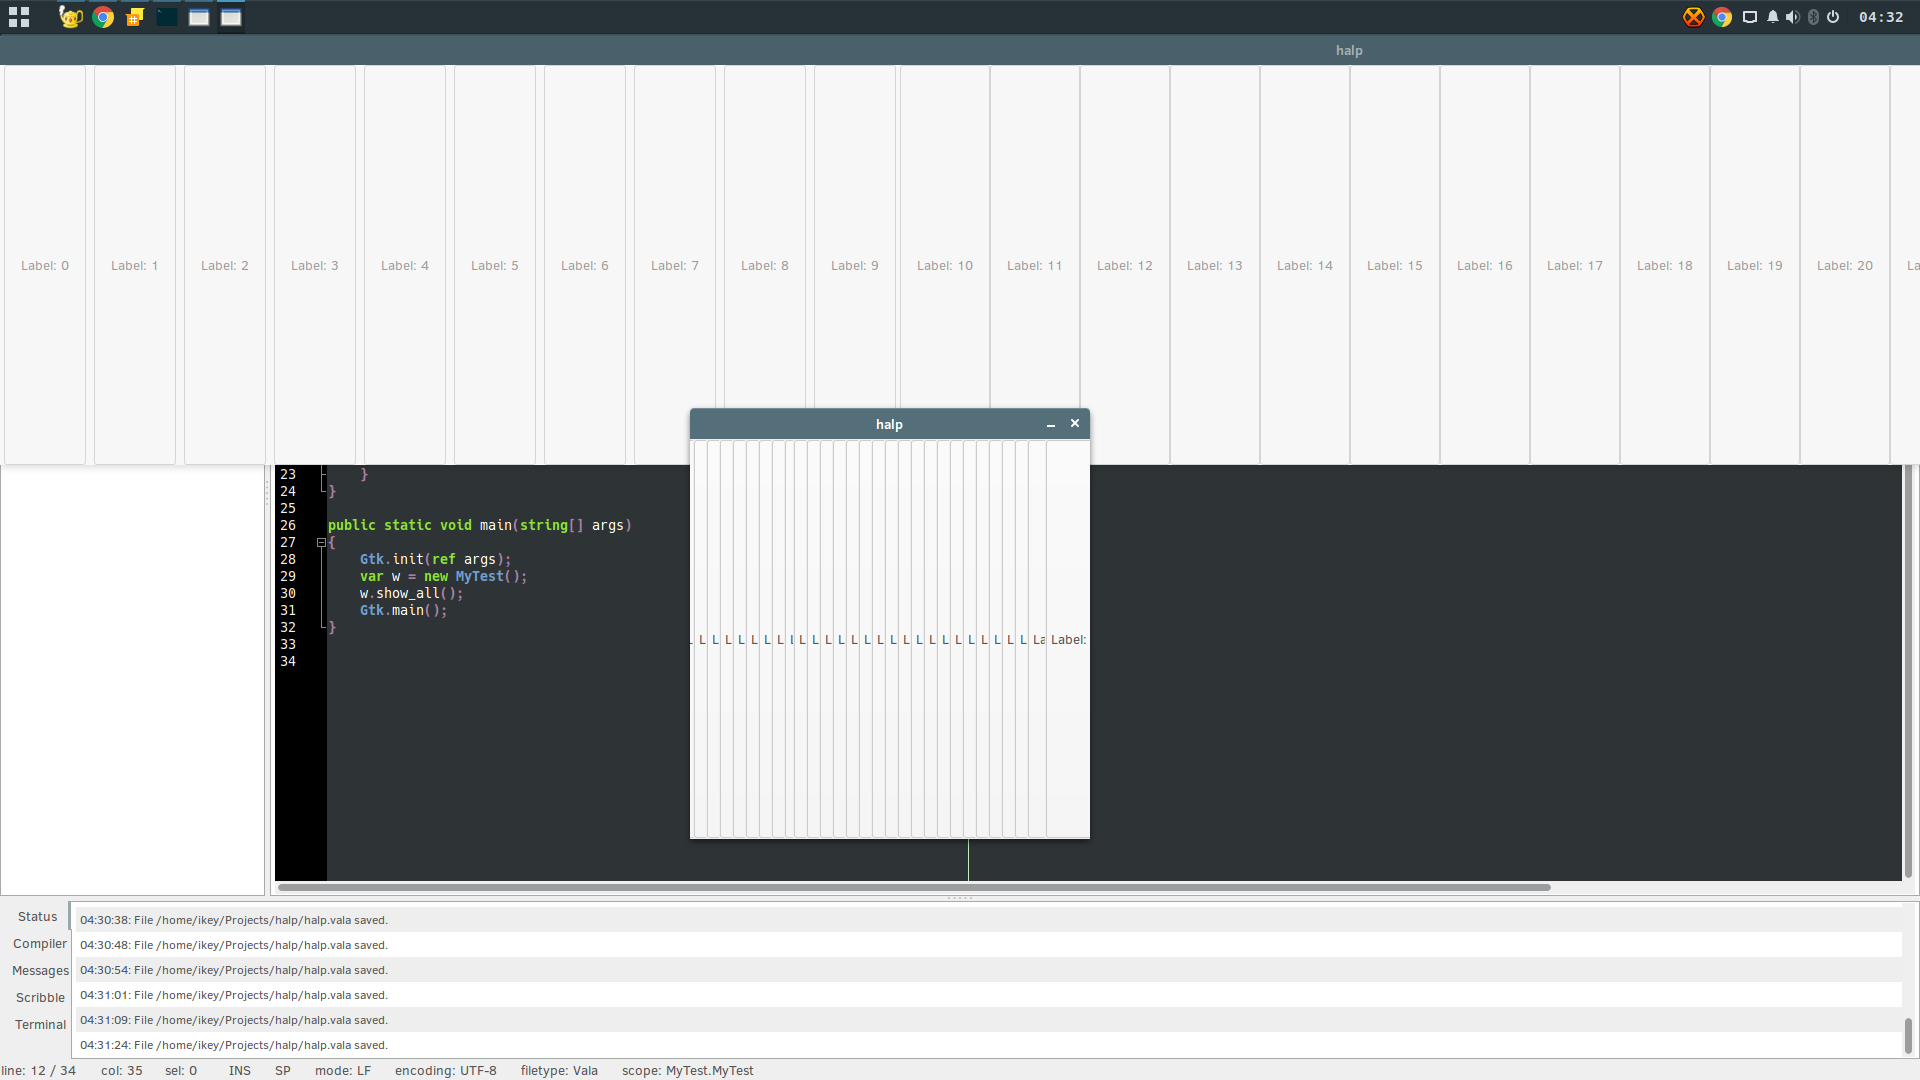Click 'Label: 2' in large halp window

pos(225,266)
